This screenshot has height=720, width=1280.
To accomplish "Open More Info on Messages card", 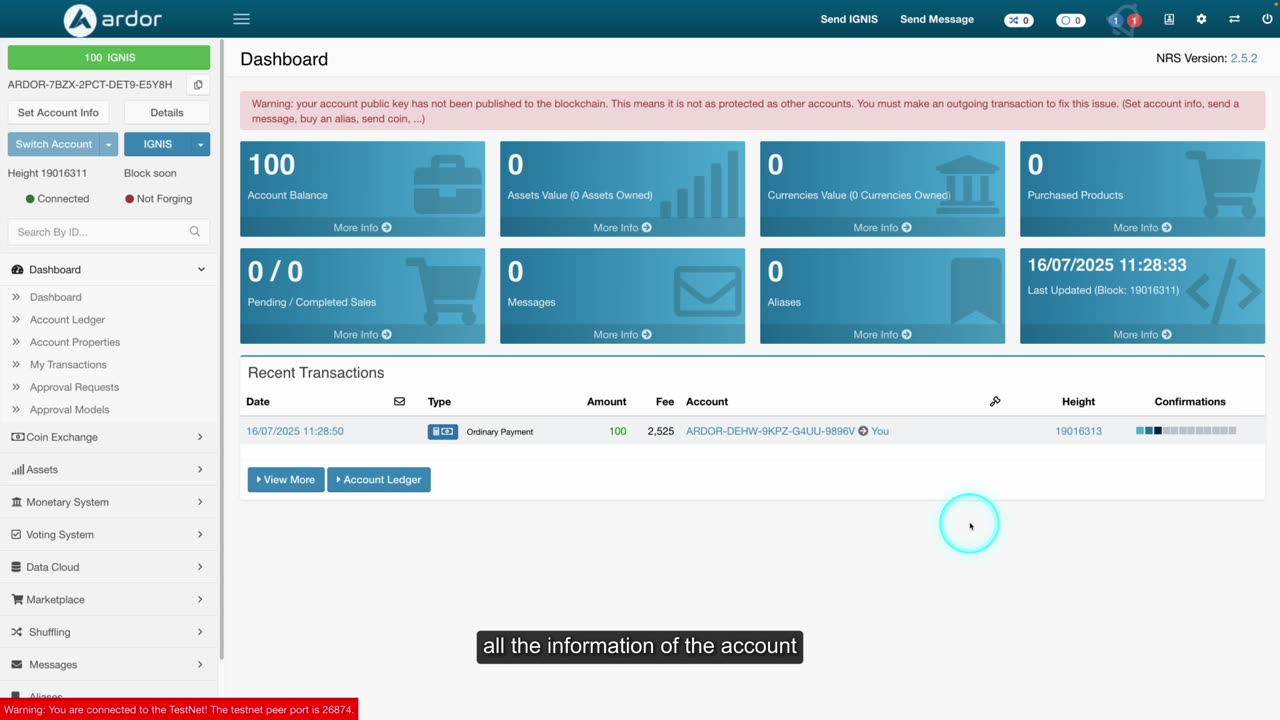I will pyautogui.click(x=622, y=334).
